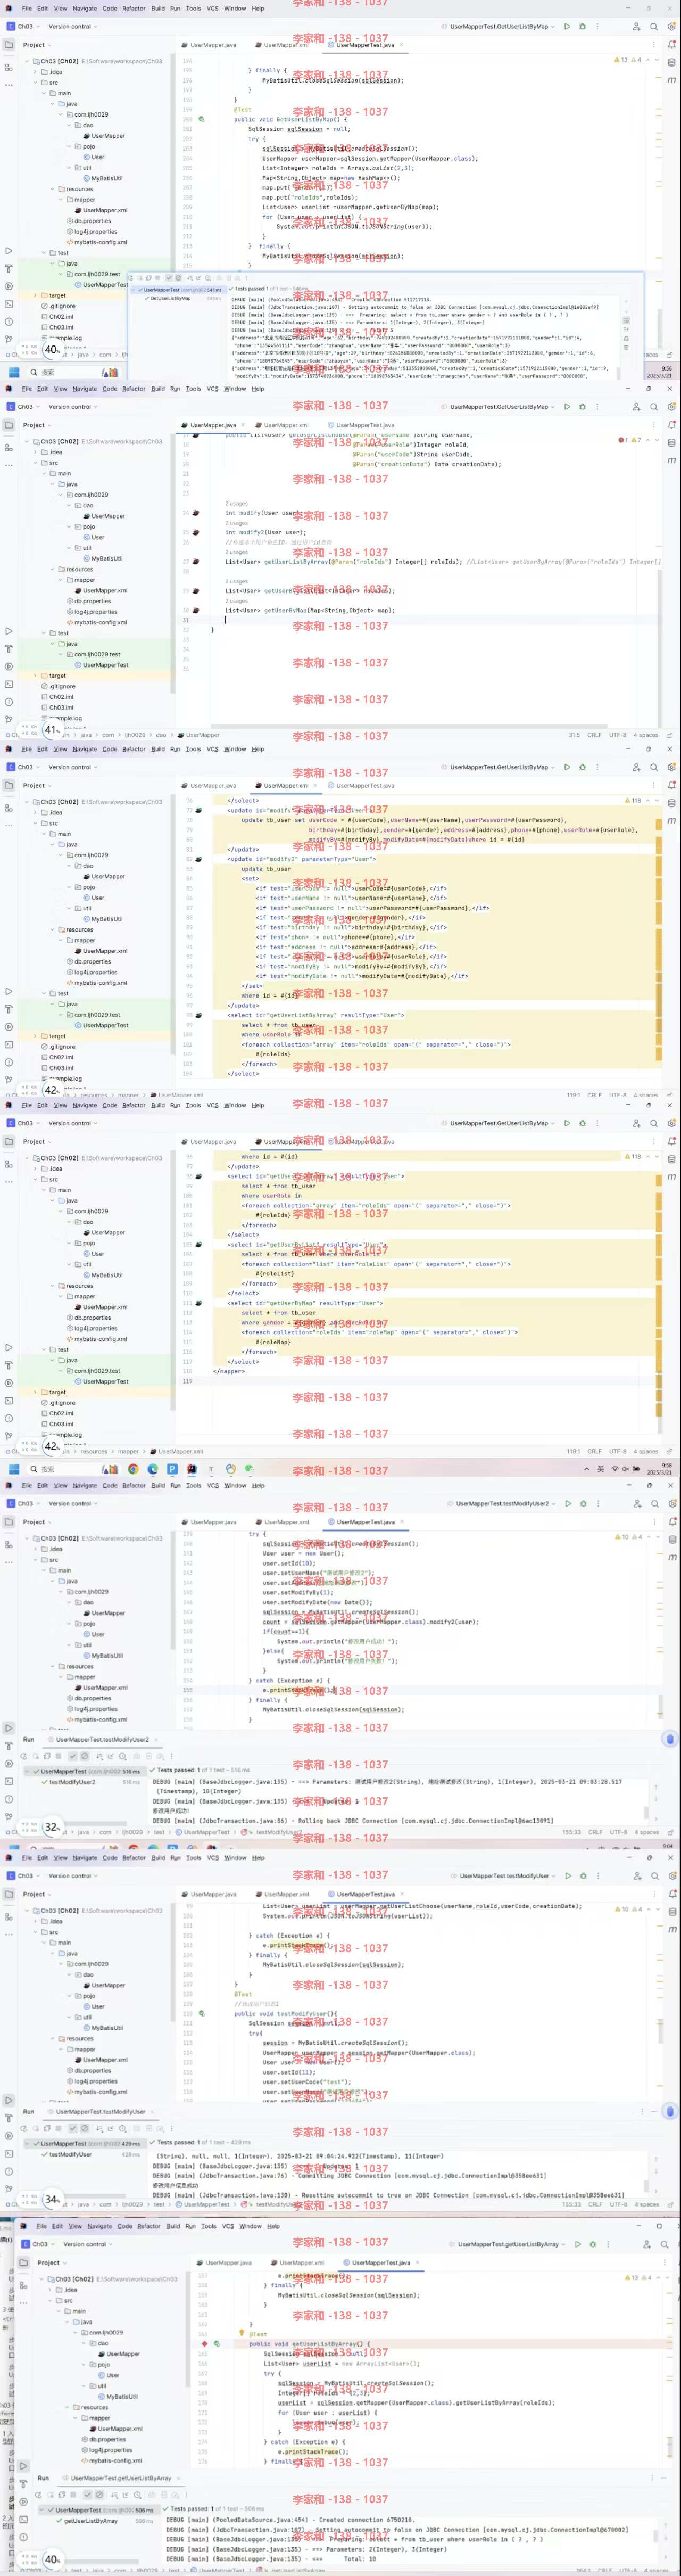
Task: Open Run tool window icon in the getUserListByArray window sidebar
Action: tap(24, 2466)
